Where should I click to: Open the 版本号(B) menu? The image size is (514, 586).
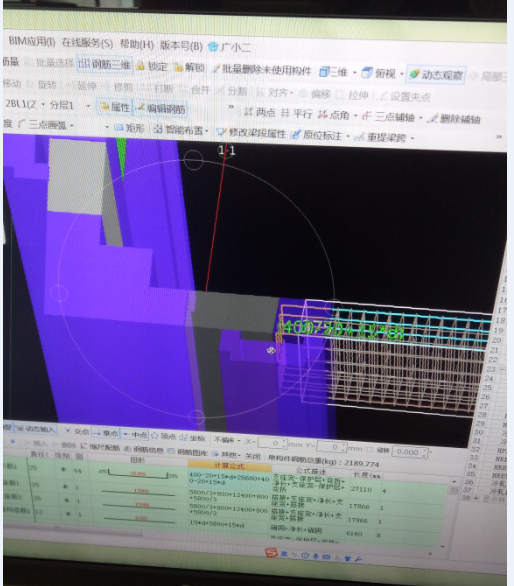click(x=181, y=46)
